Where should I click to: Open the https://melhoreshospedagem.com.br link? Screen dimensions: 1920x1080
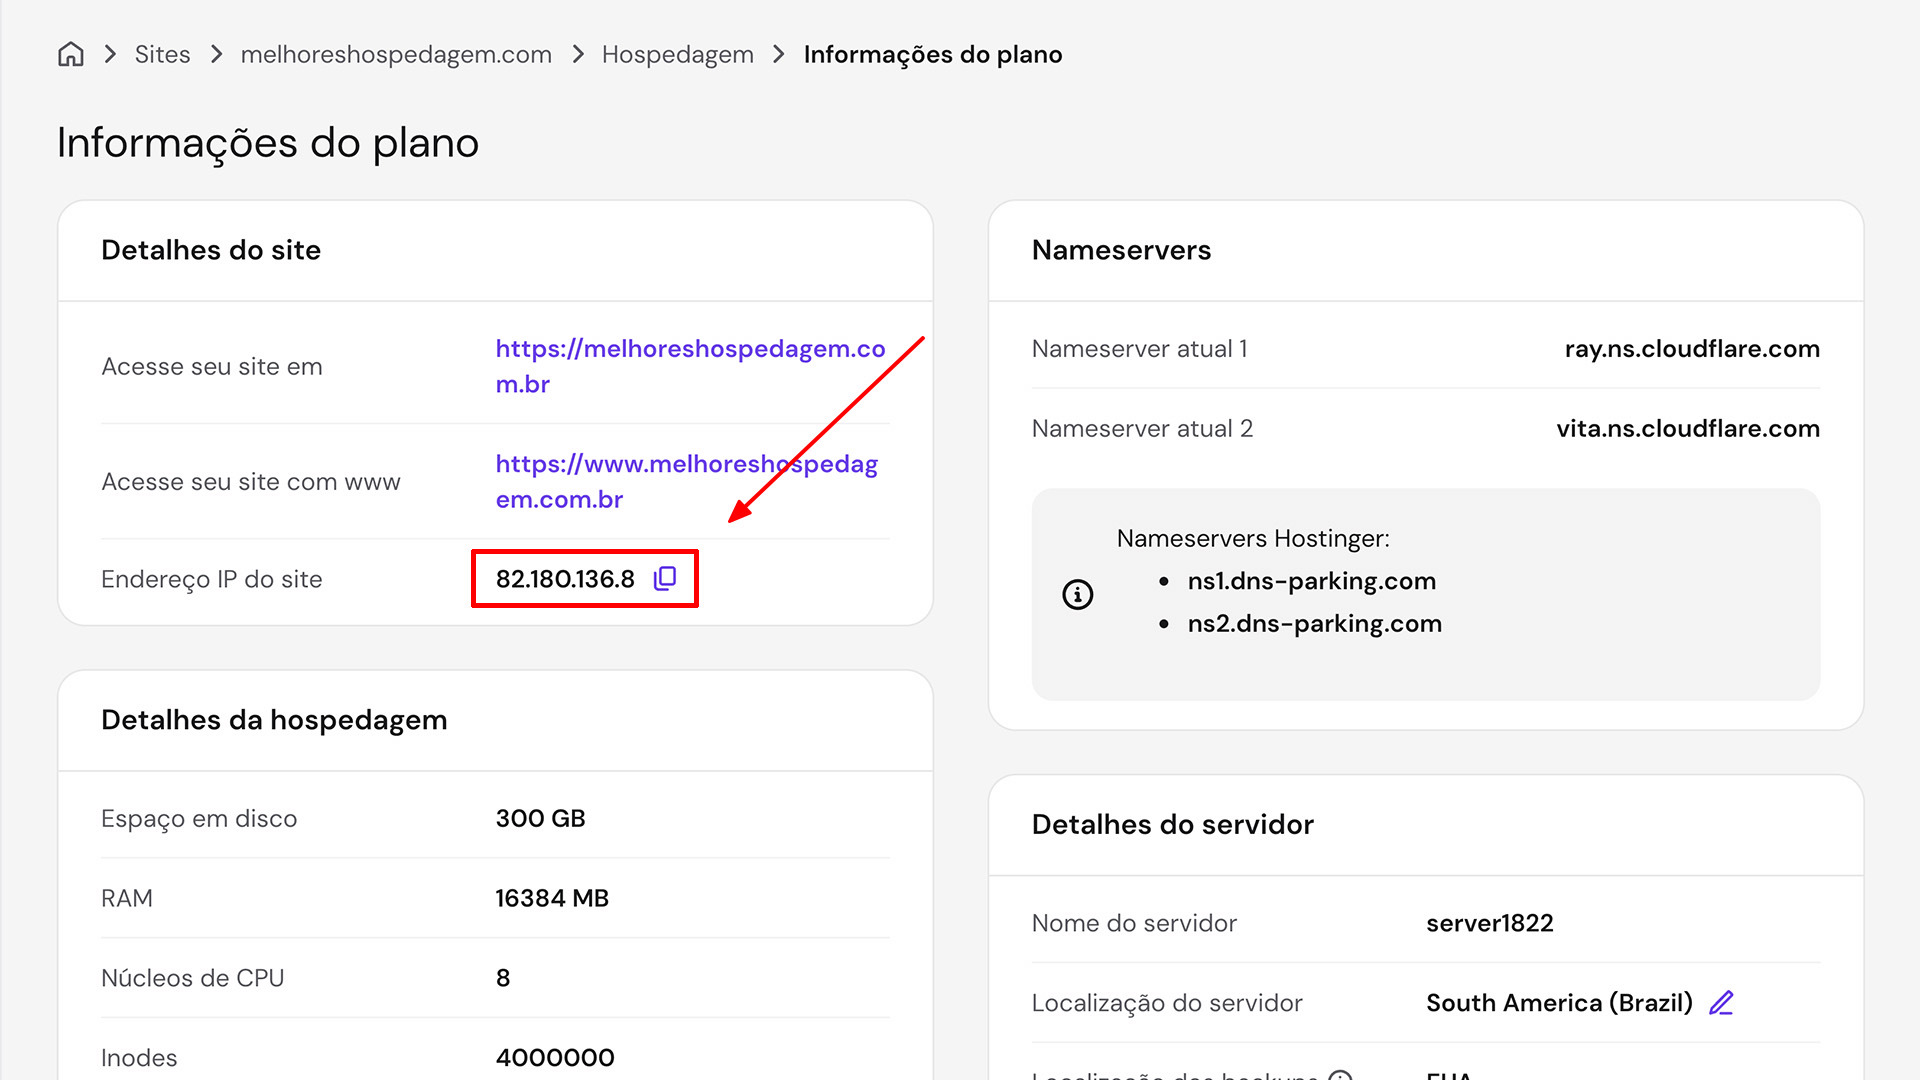click(690, 366)
